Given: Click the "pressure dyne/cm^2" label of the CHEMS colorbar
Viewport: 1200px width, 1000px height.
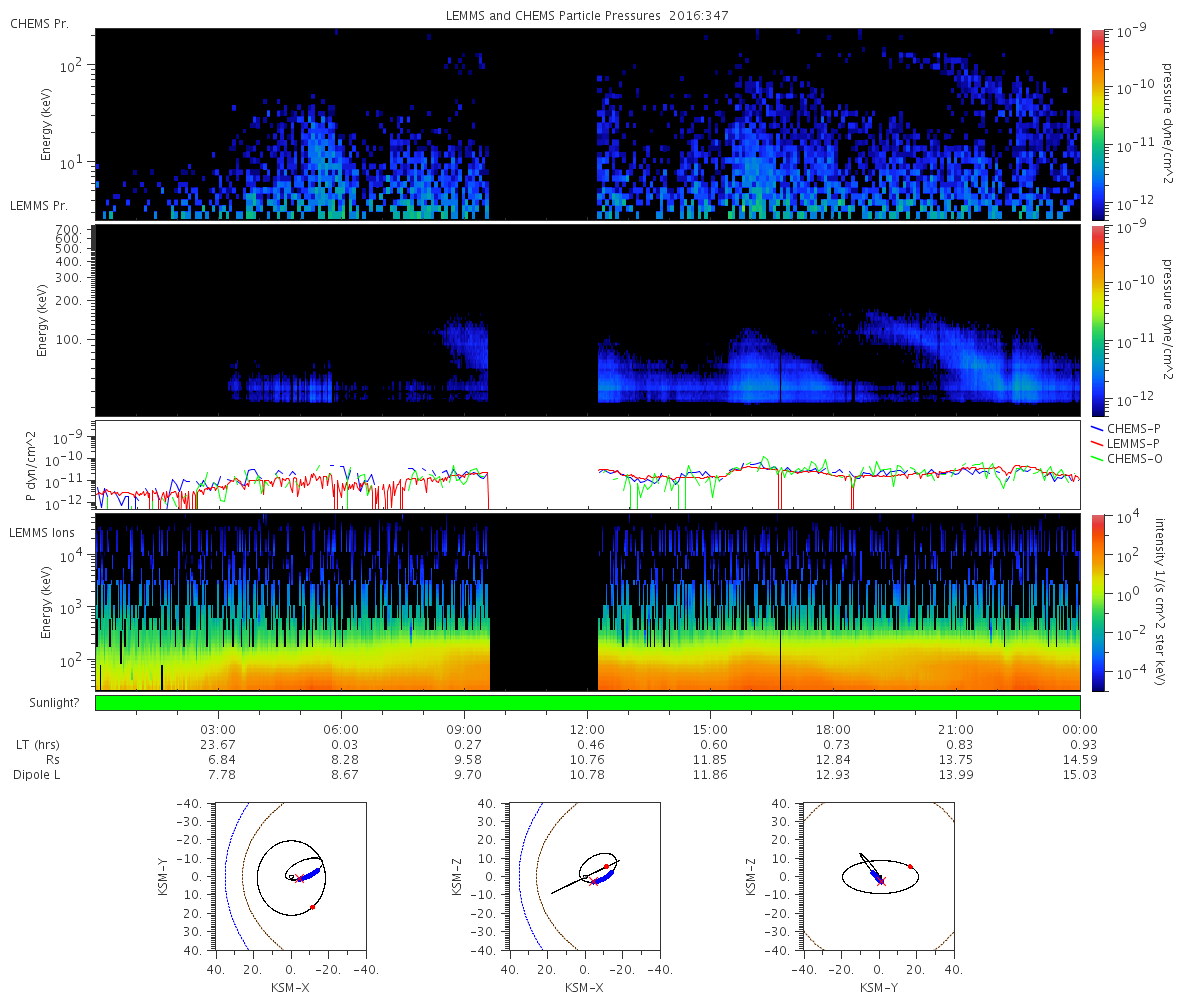Looking at the screenshot, I should tap(1166, 124).
